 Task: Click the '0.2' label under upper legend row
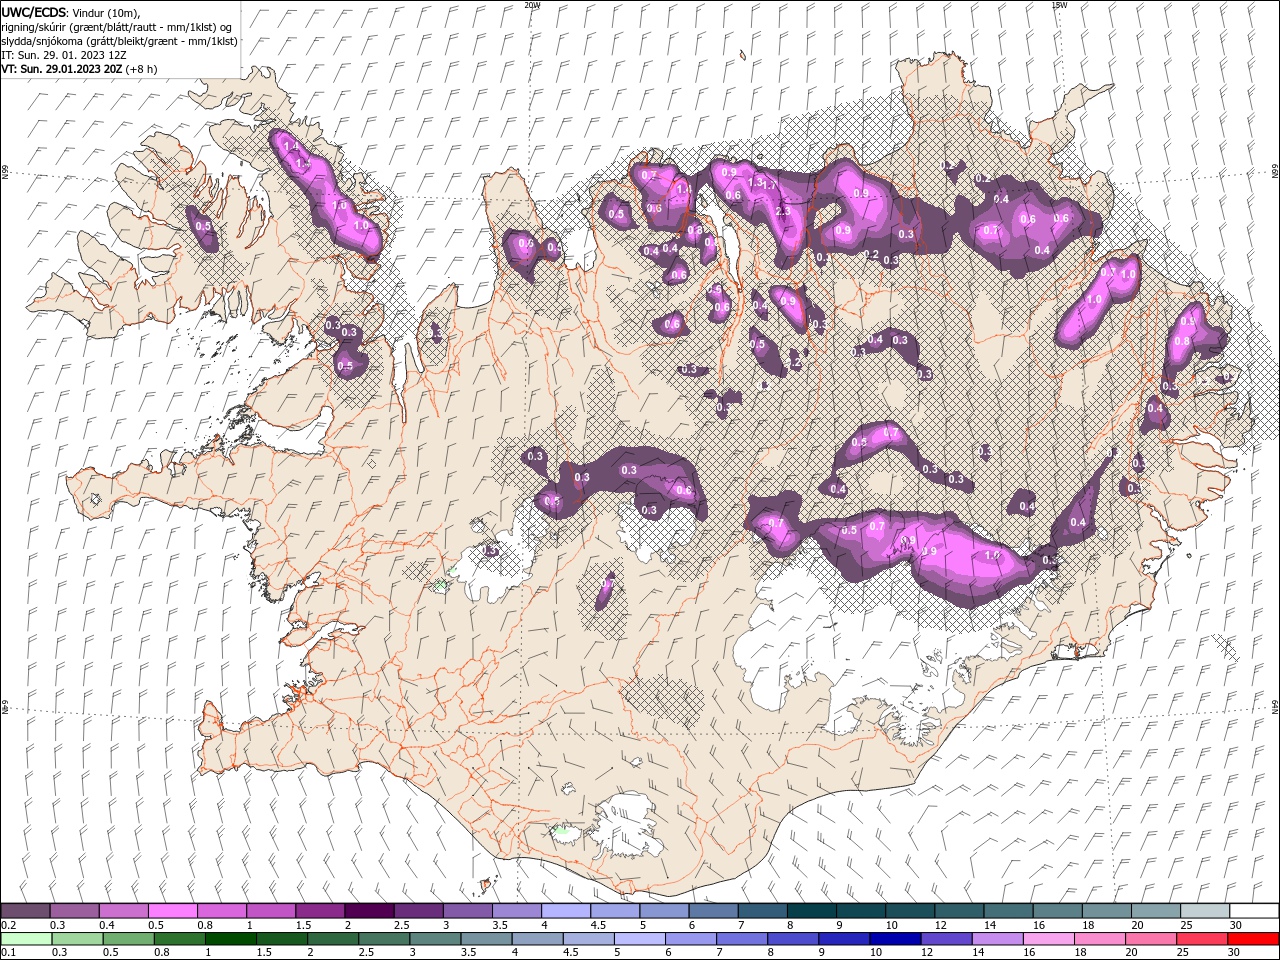click(x=8, y=925)
